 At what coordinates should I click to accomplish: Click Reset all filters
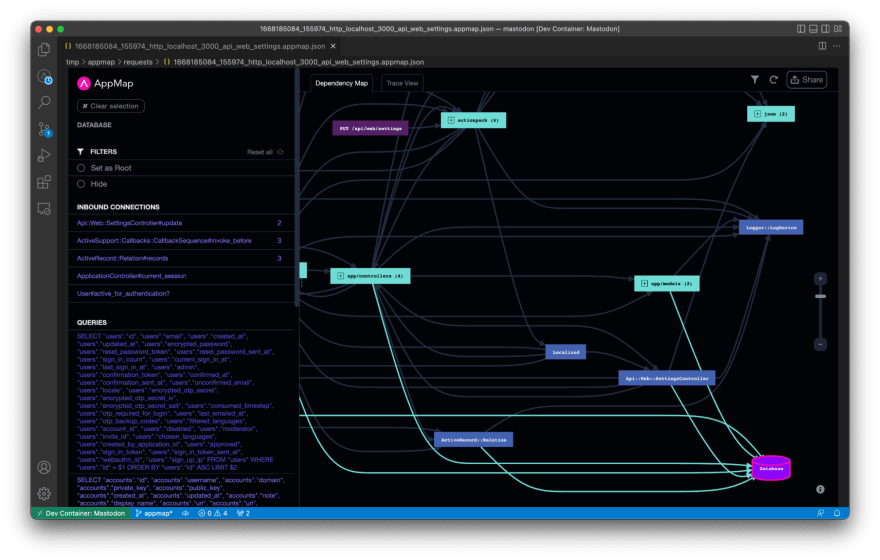click(265, 152)
